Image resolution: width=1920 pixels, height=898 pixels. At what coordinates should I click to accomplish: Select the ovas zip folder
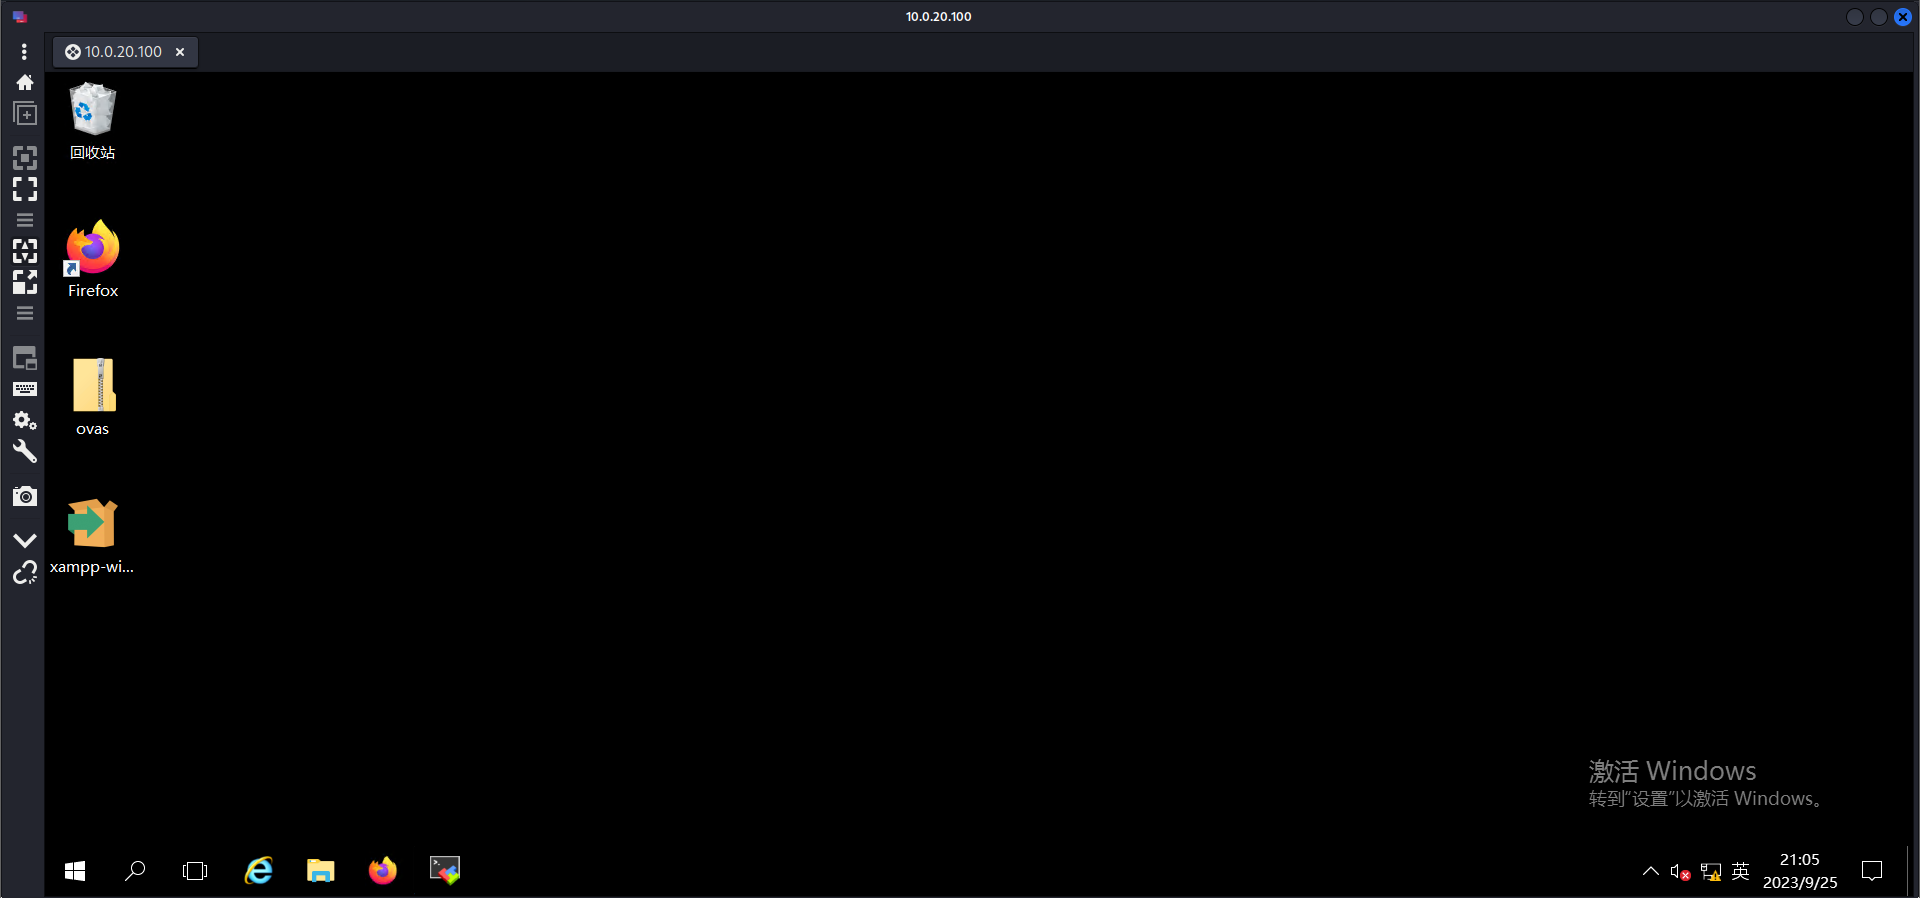point(92,397)
